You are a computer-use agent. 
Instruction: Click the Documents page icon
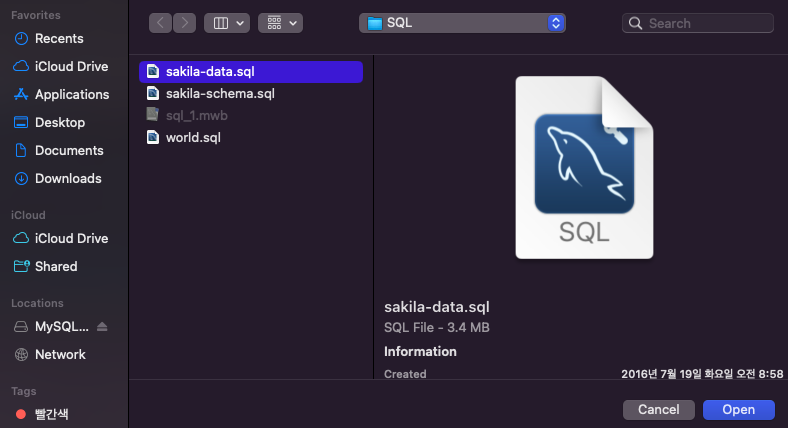(x=21, y=150)
